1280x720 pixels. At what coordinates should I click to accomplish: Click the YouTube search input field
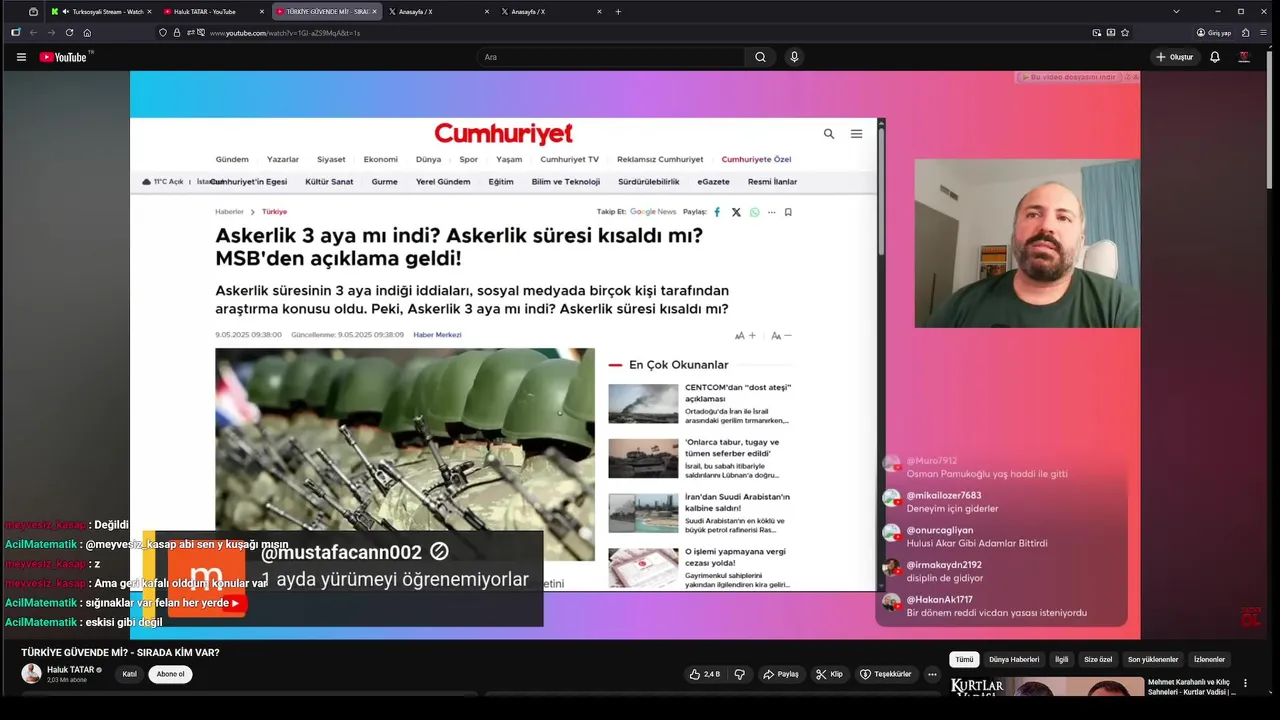pos(610,57)
